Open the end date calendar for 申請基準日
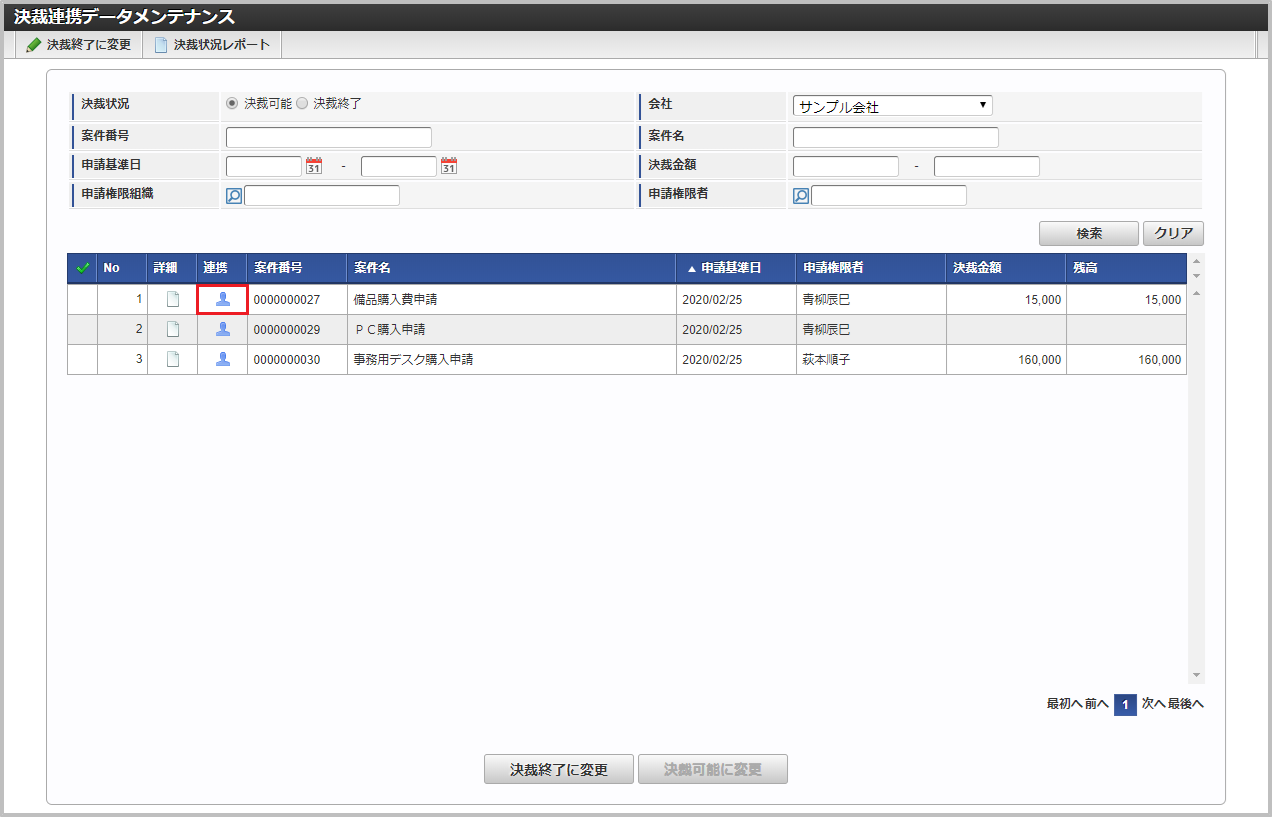This screenshot has height=817, width=1272. pyautogui.click(x=448, y=166)
